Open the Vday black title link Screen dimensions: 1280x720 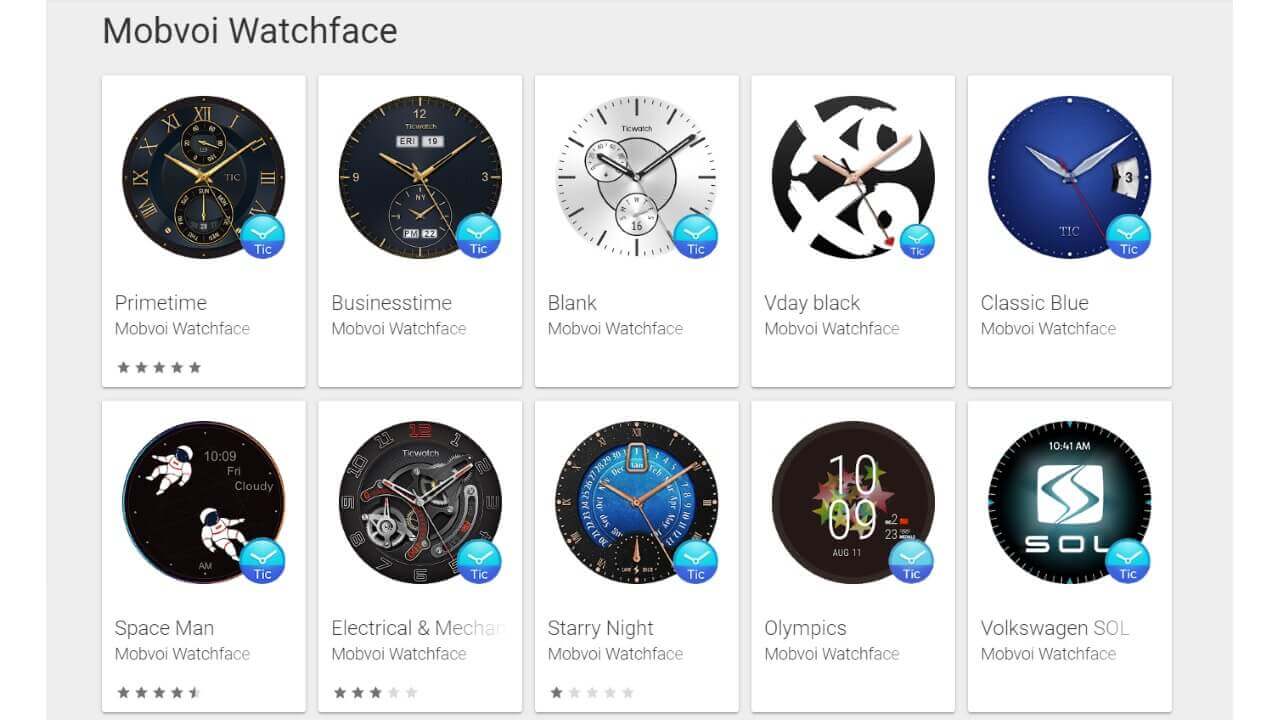[x=812, y=303]
